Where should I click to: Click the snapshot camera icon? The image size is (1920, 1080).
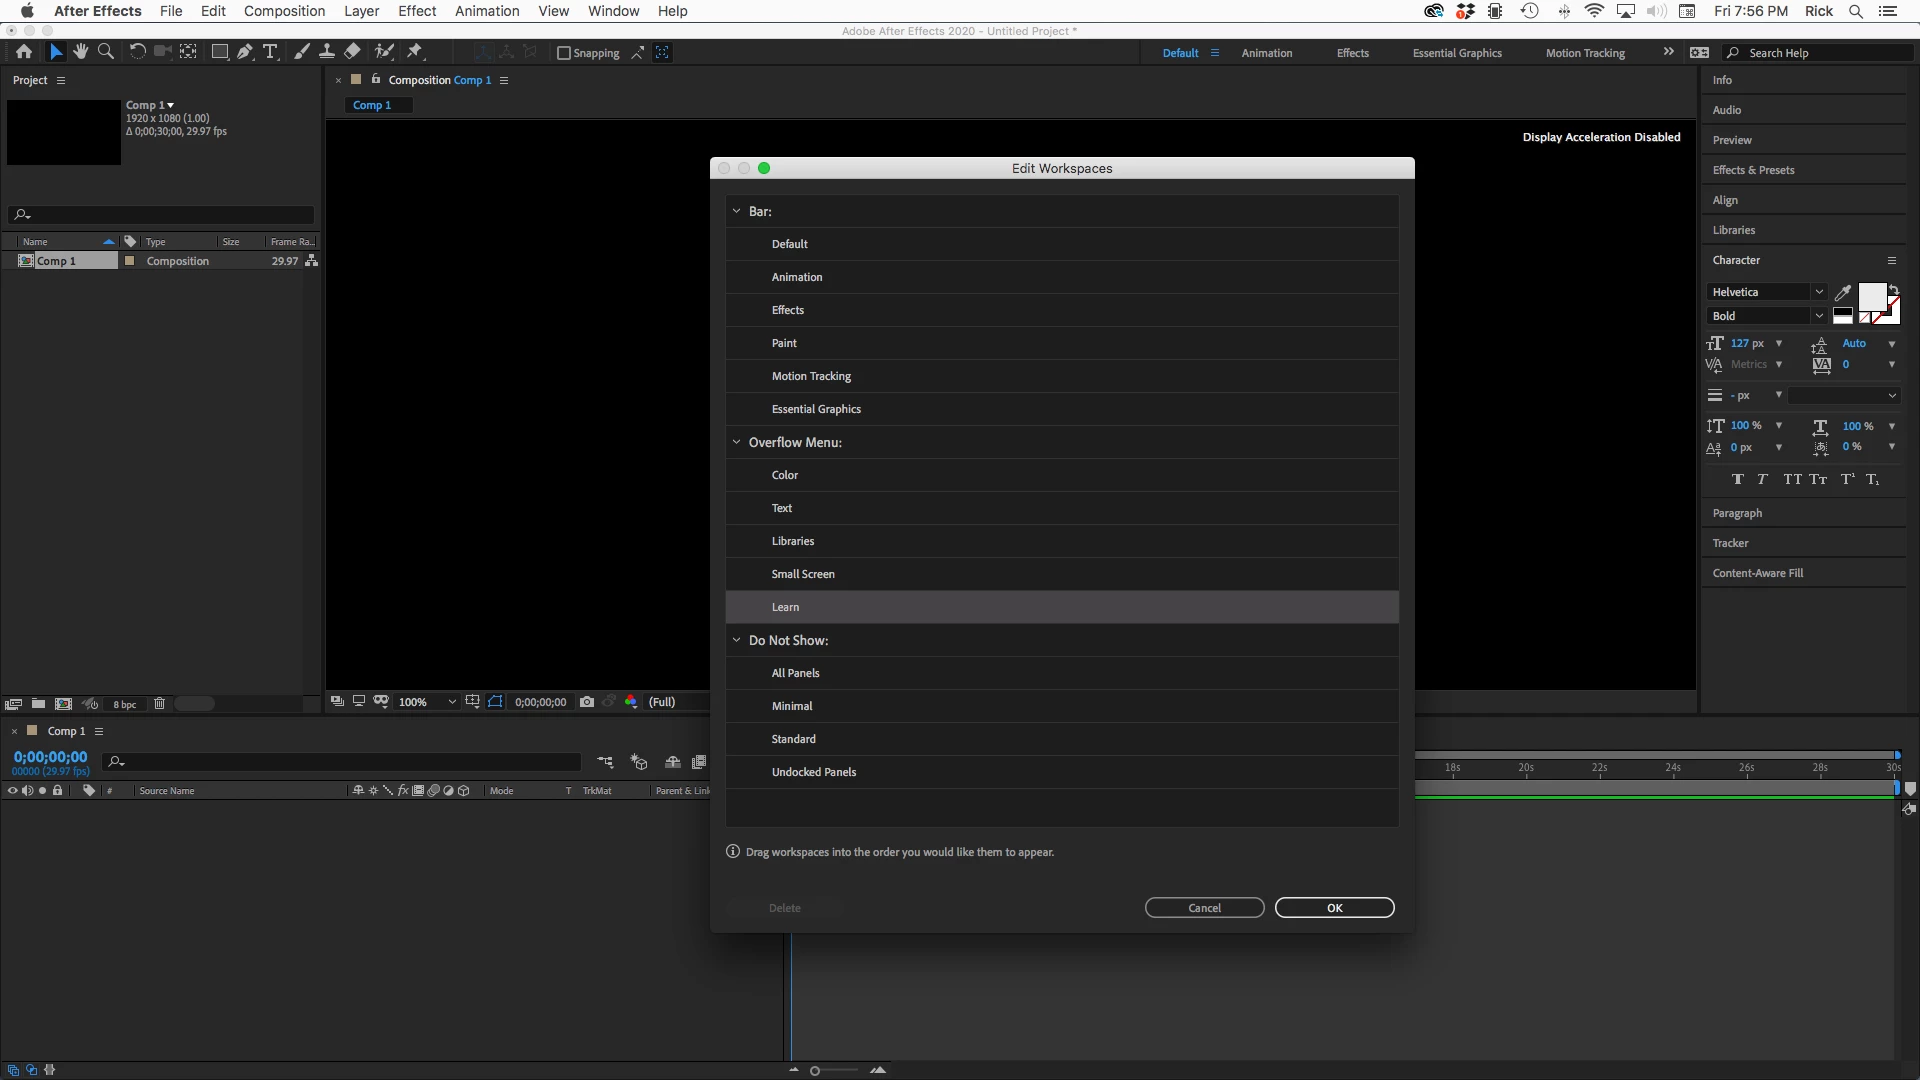point(587,702)
